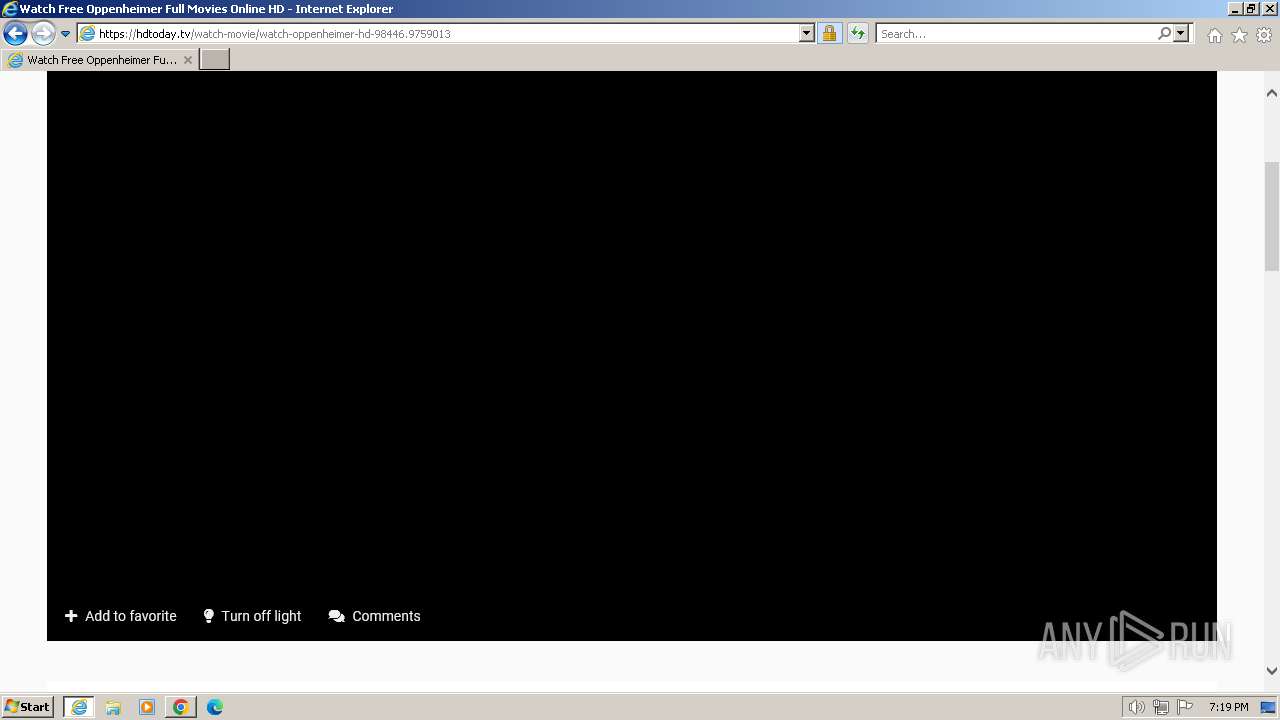The width and height of the screenshot is (1280, 720).
Task: Click the hdtoday.tv URL in address bar
Action: 275,34
